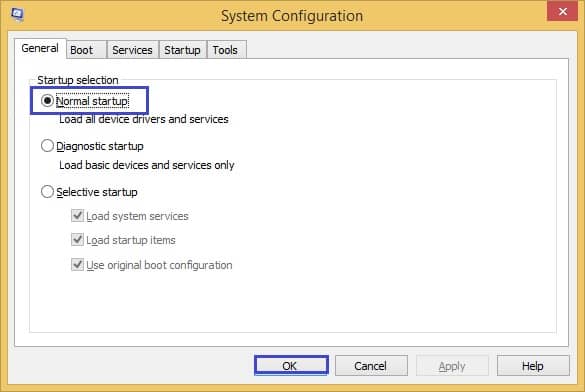Open the Services tab
Image resolution: width=585 pixels, height=392 pixels.
pos(132,50)
